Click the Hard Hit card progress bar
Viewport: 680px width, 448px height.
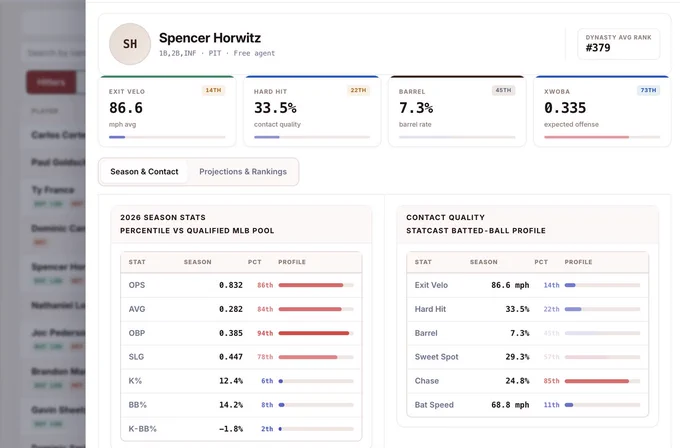click(x=312, y=137)
